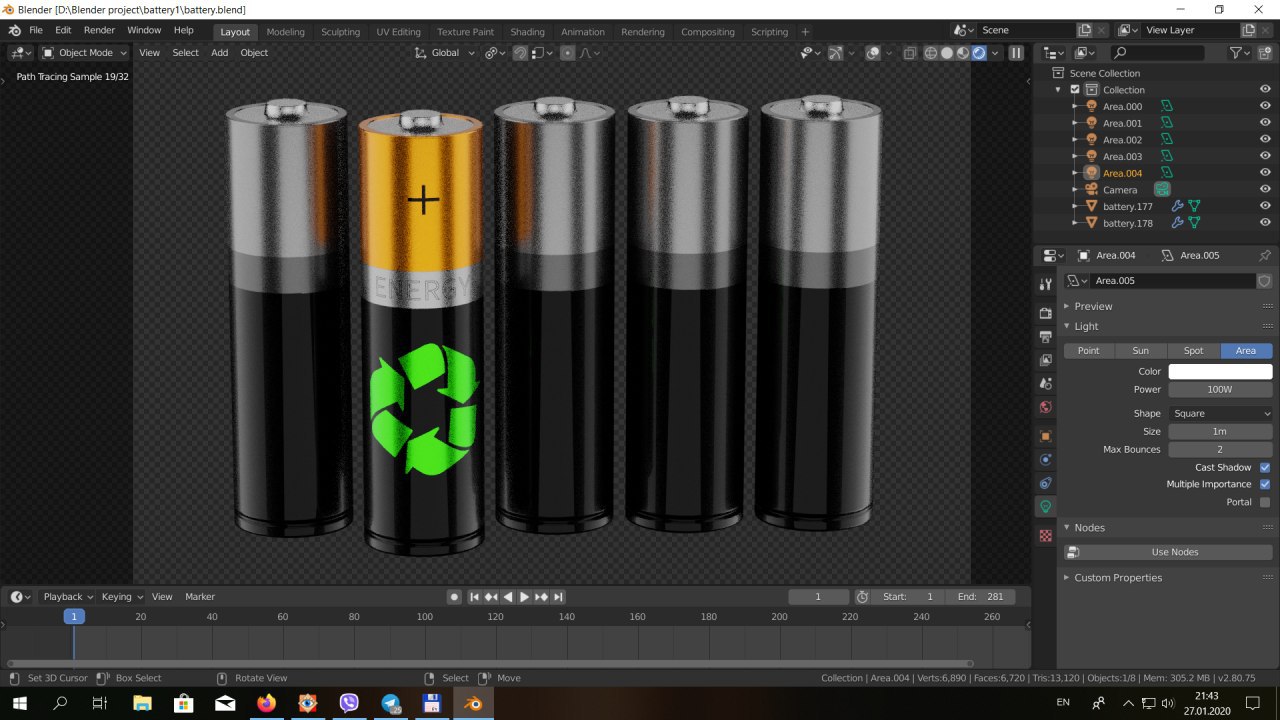1280x720 pixels.
Task: Toggle Collection visibility eye
Action: tap(1265, 89)
